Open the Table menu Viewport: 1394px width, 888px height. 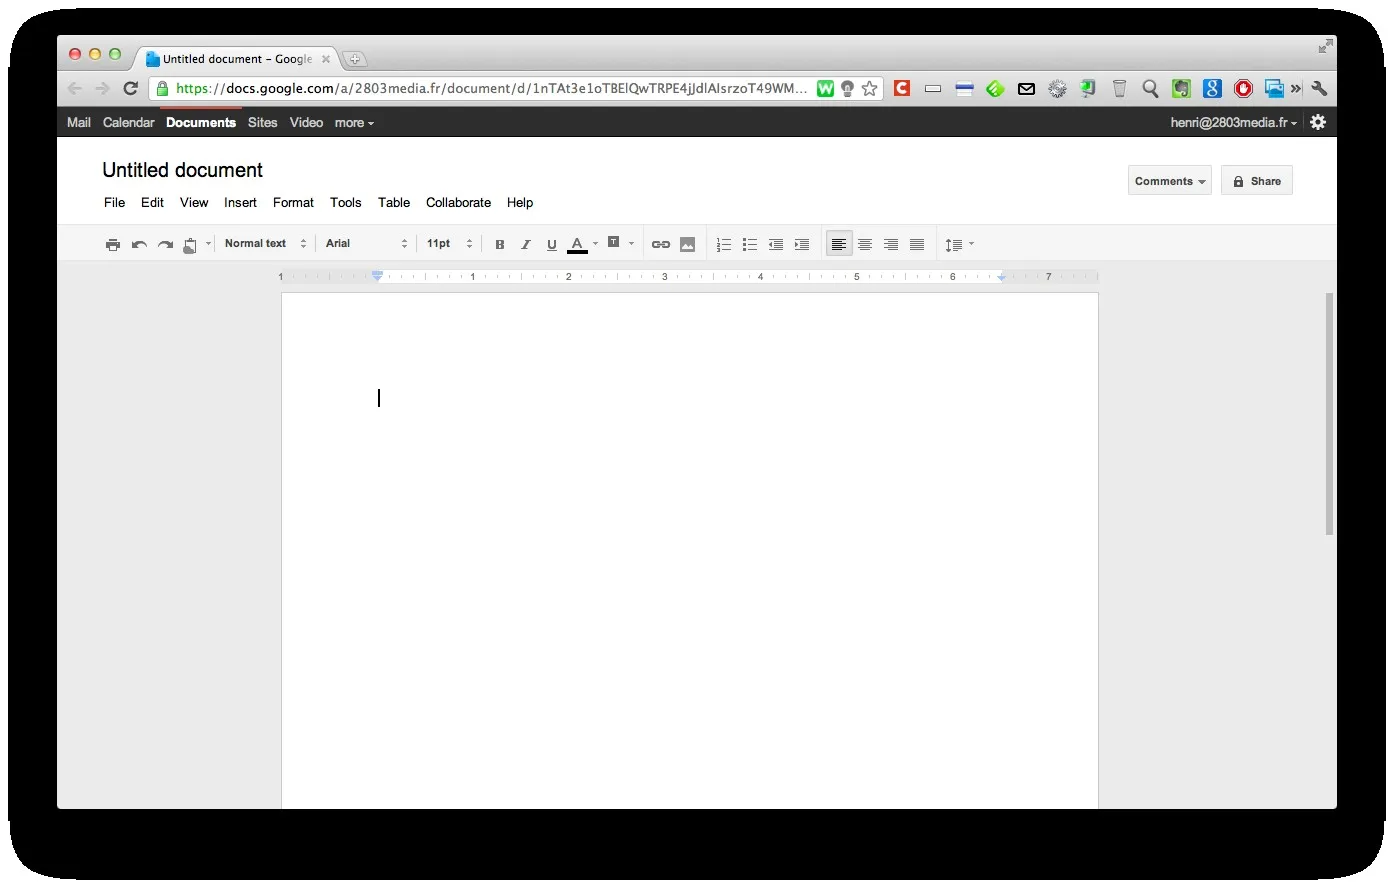[394, 202]
